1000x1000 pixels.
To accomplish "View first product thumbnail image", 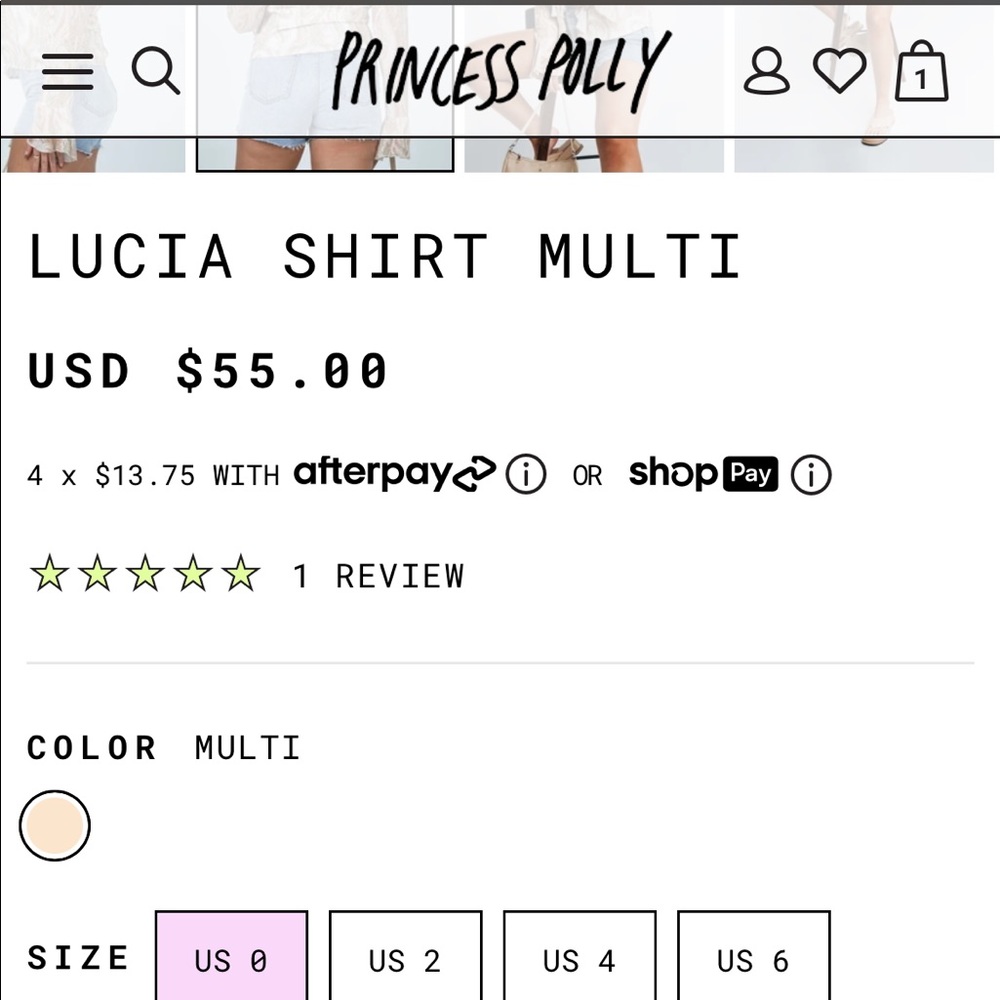I will click(93, 88).
